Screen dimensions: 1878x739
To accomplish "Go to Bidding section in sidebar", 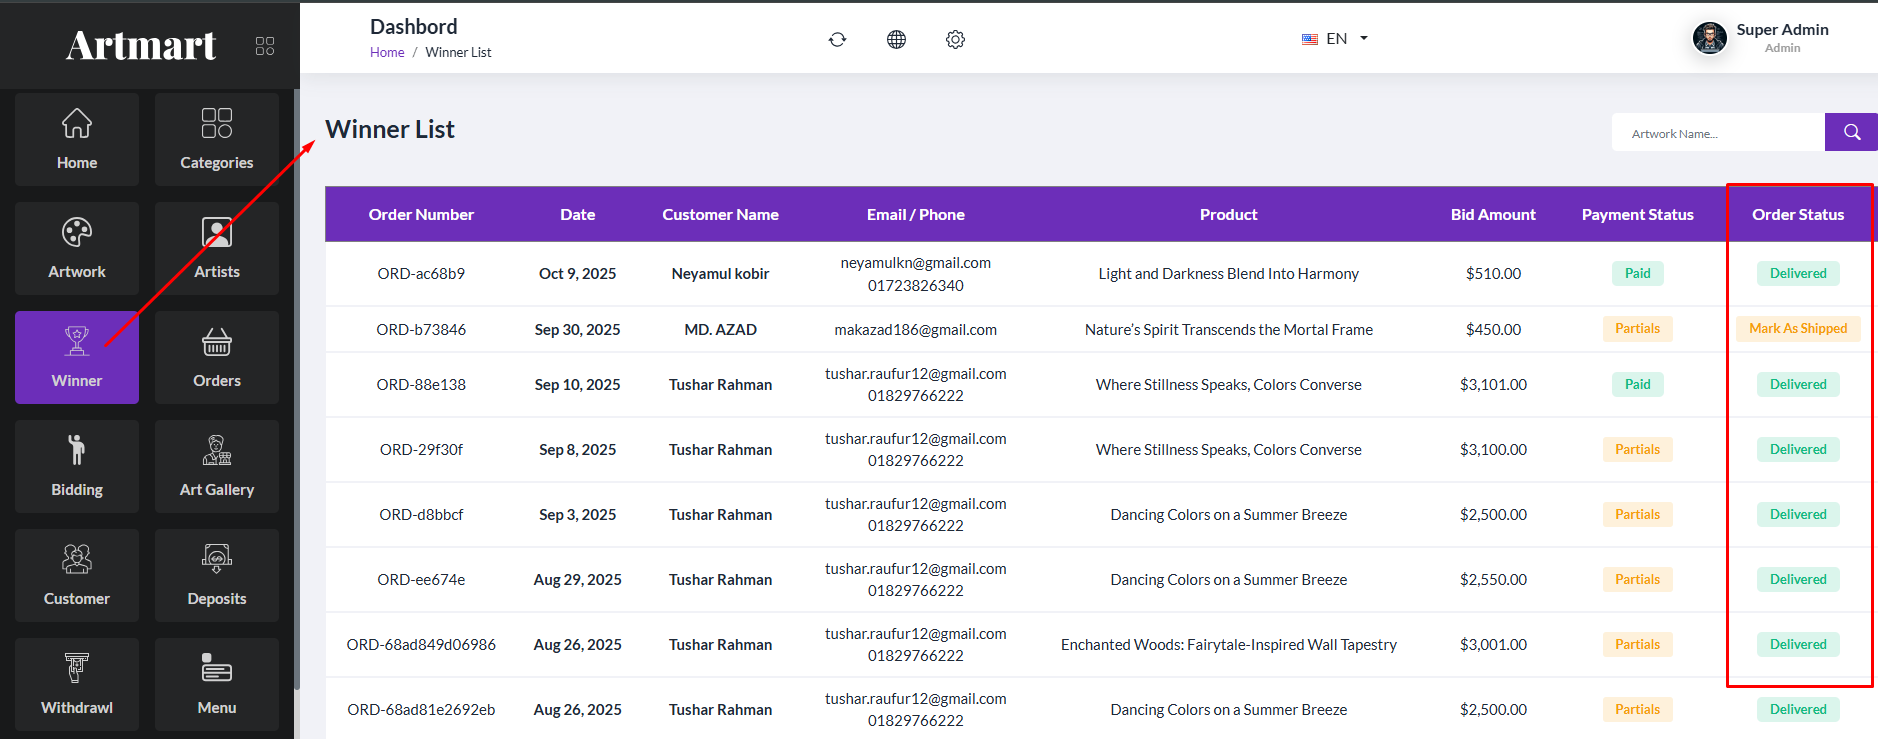I will click(x=77, y=466).
